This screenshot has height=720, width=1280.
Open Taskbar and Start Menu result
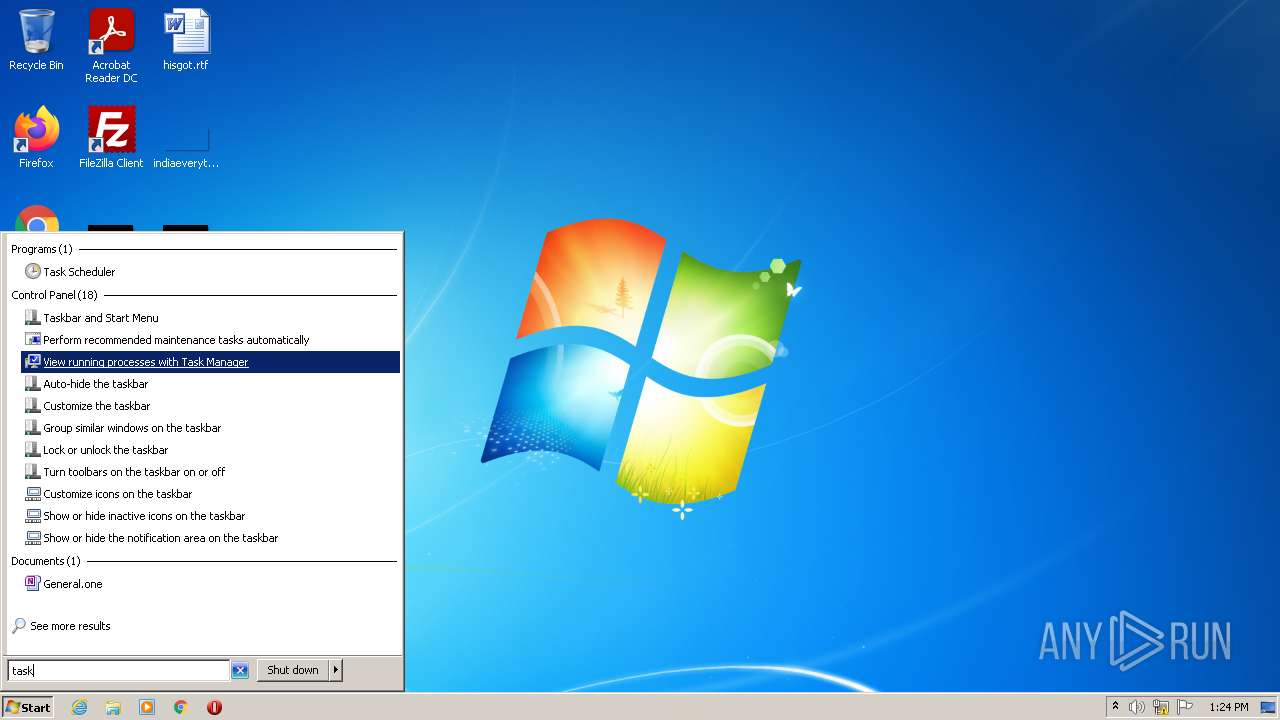click(x=210, y=318)
